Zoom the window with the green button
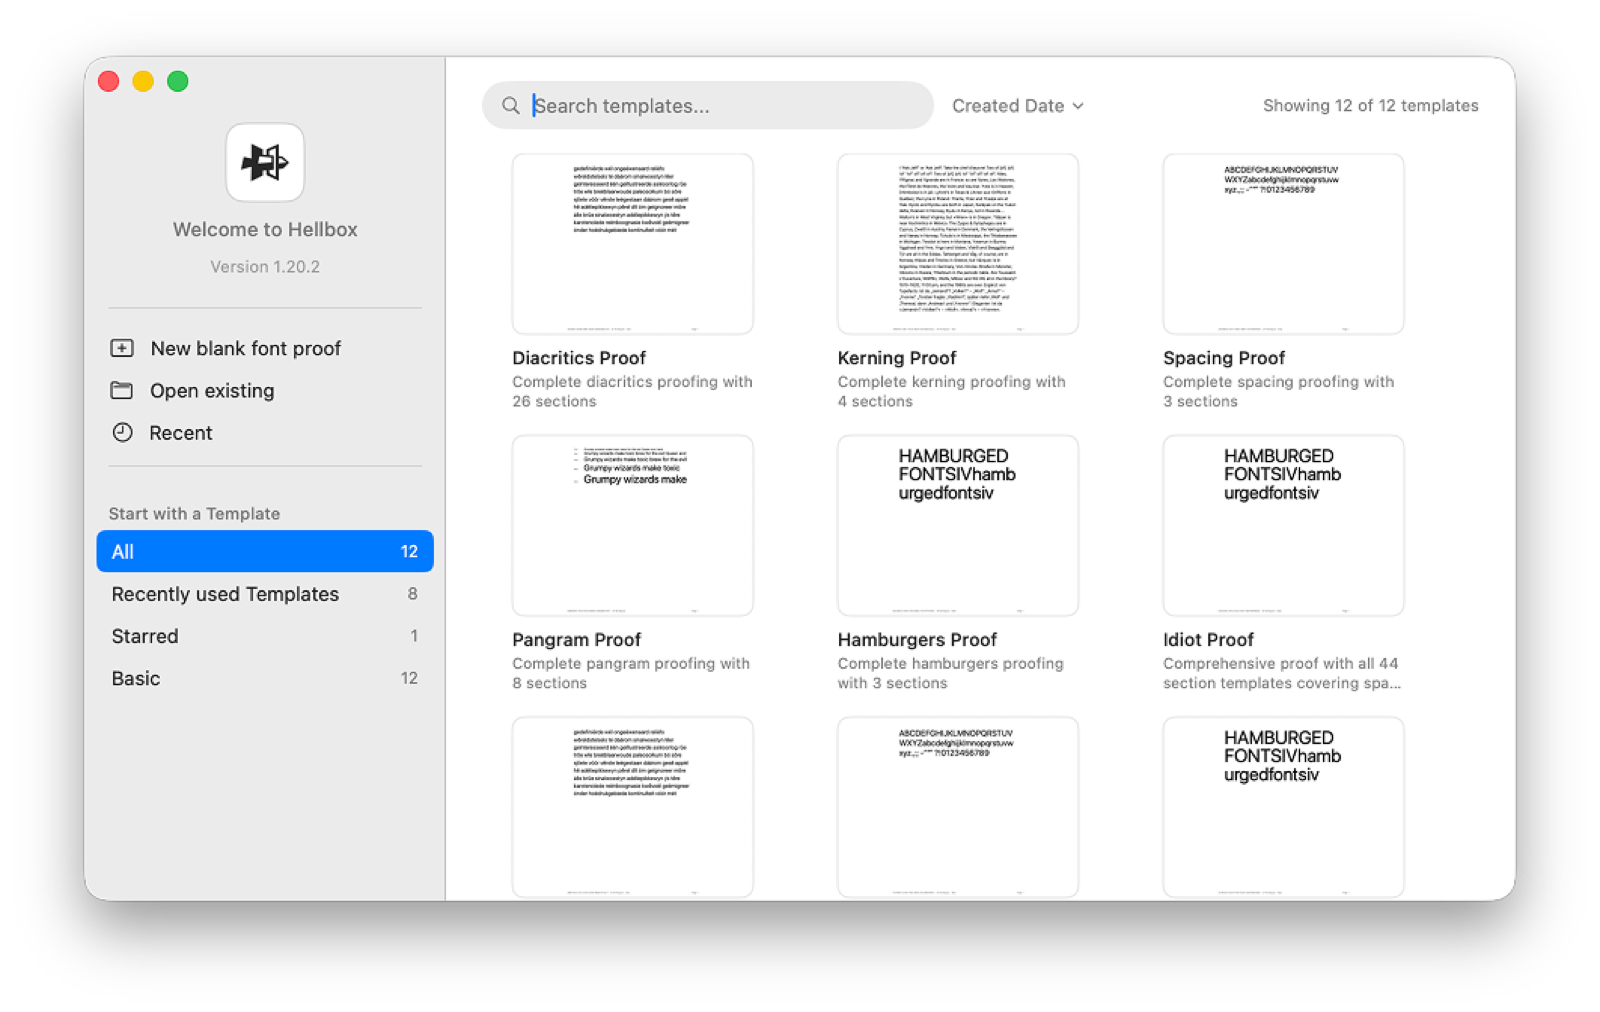This screenshot has height=1012, width=1600. click(178, 81)
